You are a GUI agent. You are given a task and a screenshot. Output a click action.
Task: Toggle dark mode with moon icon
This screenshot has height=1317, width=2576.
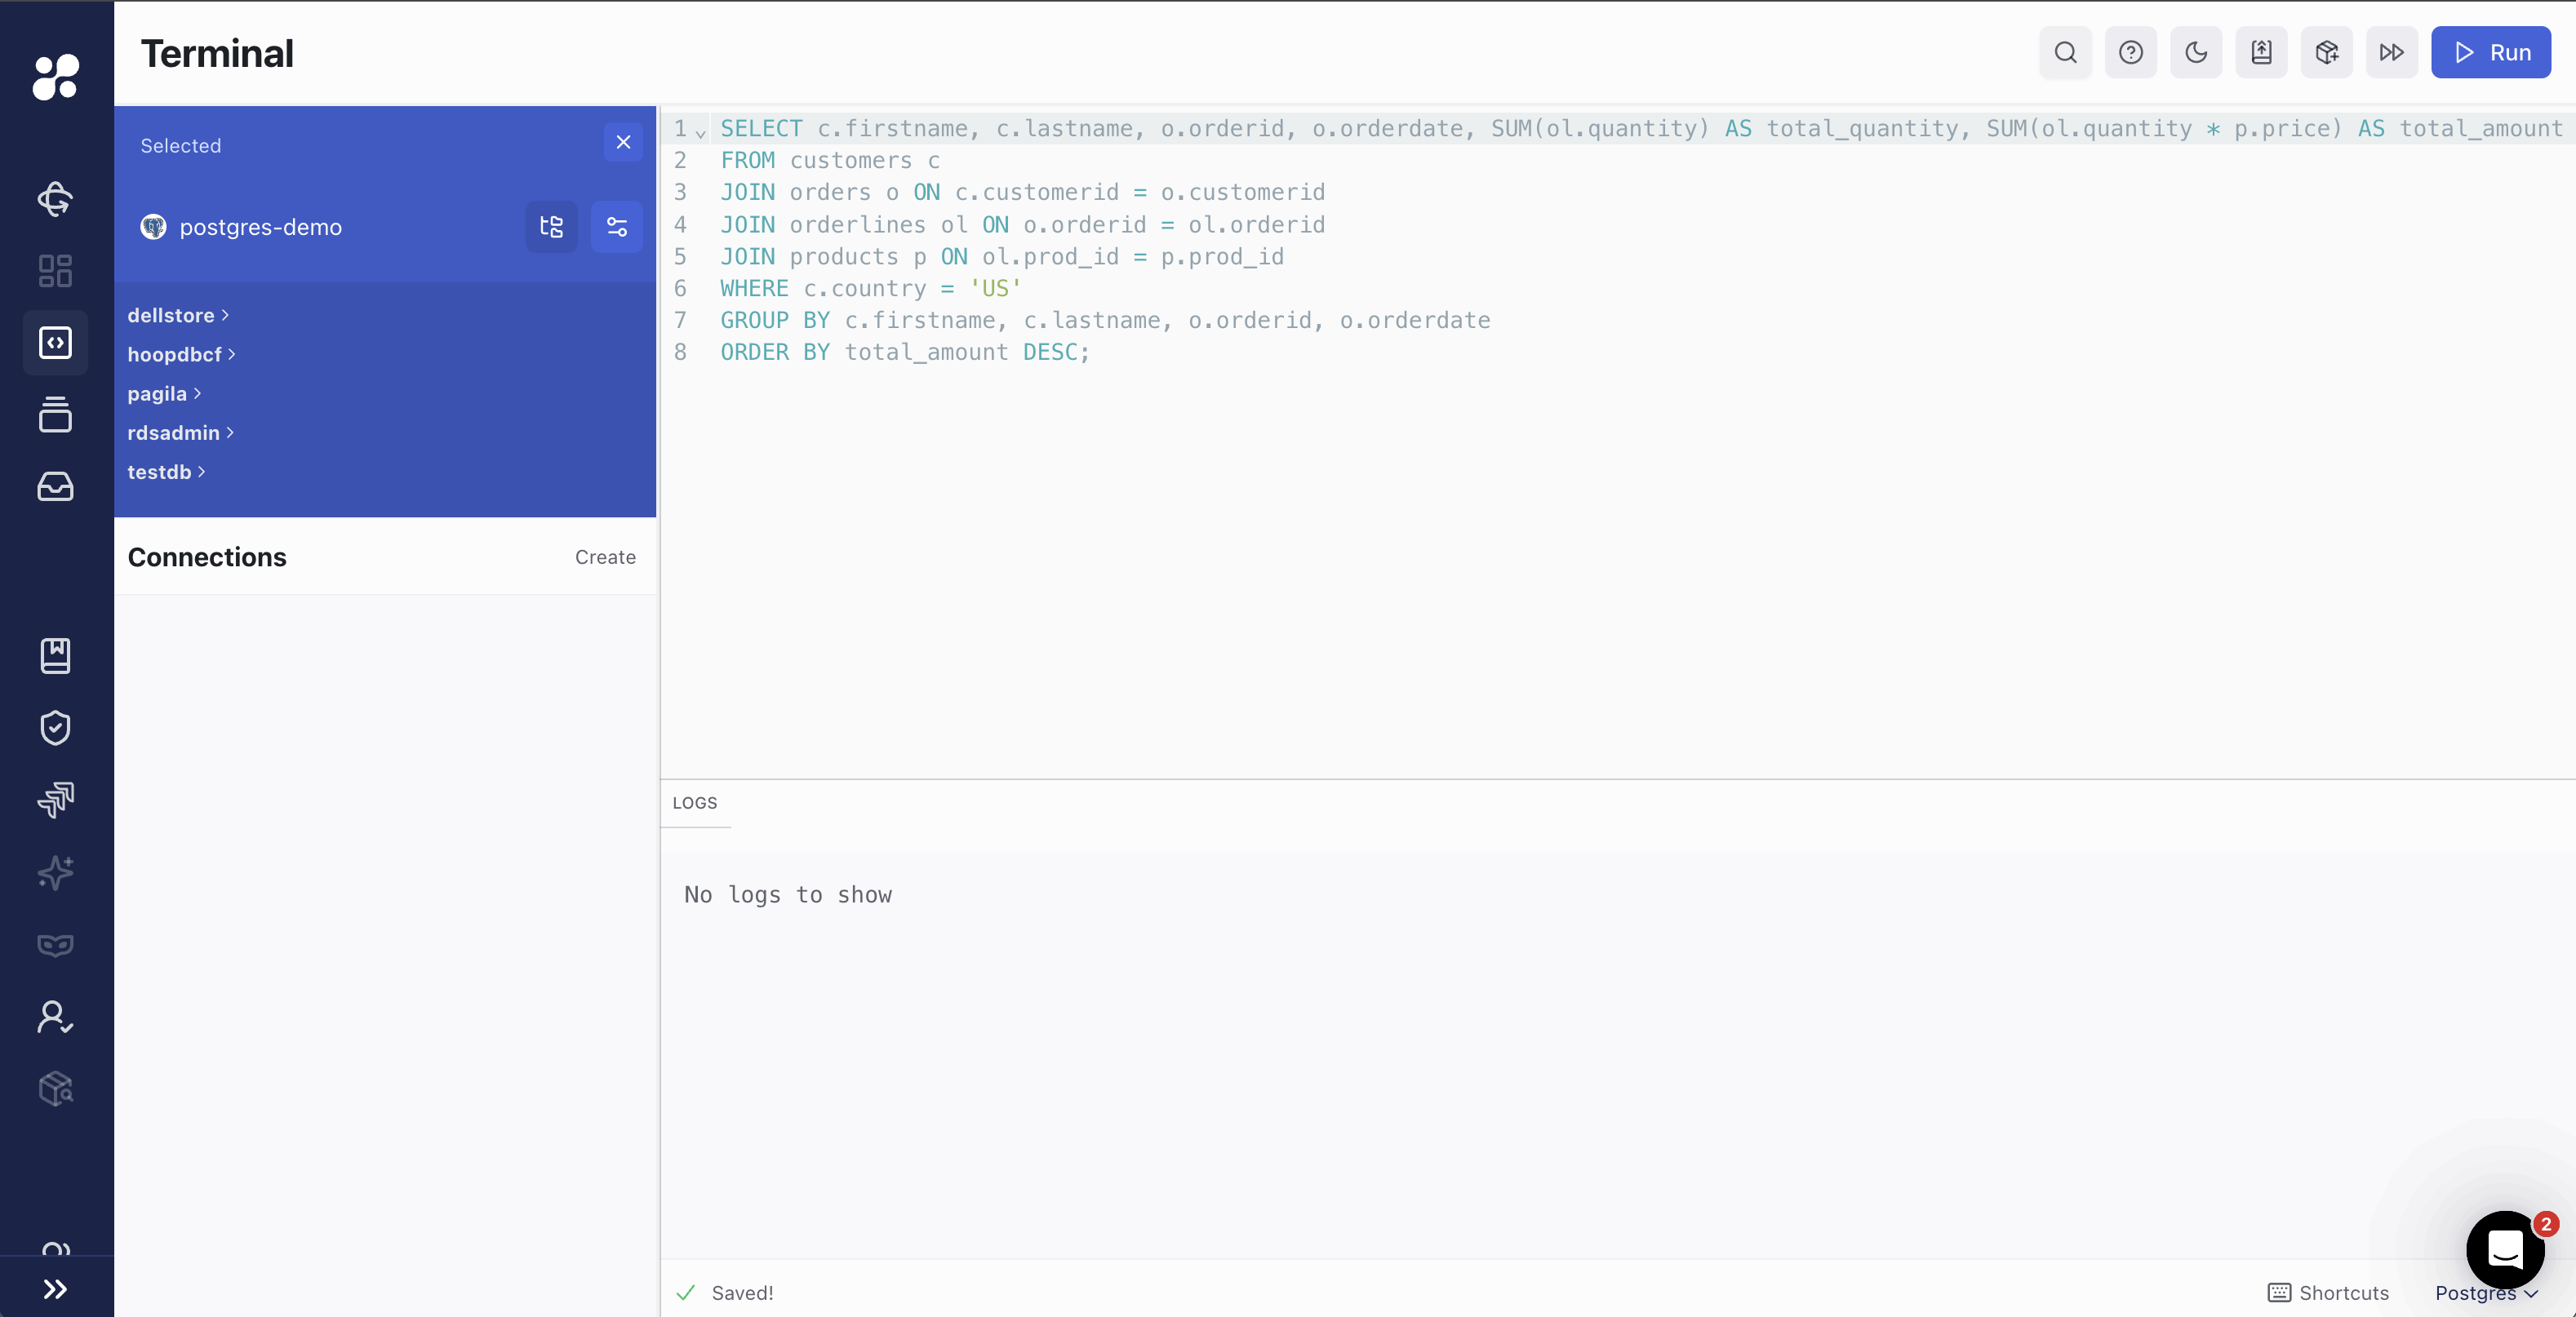(x=2196, y=52)
